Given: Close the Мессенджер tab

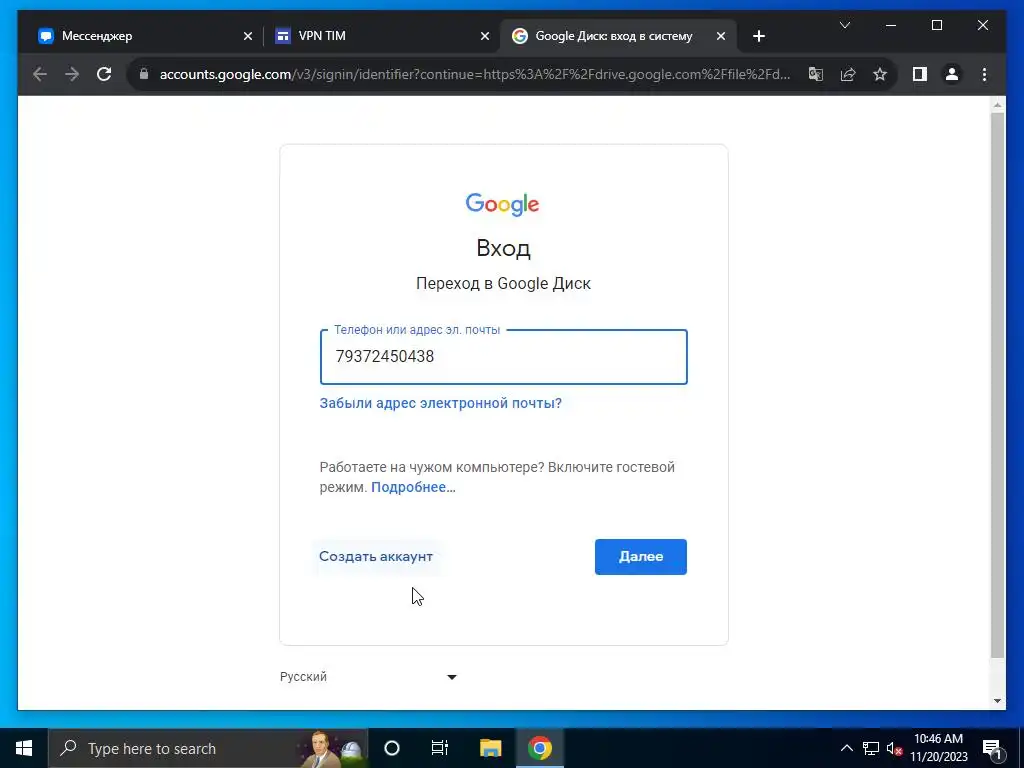Looking at the screenshot, I should [x=248, y=36].
